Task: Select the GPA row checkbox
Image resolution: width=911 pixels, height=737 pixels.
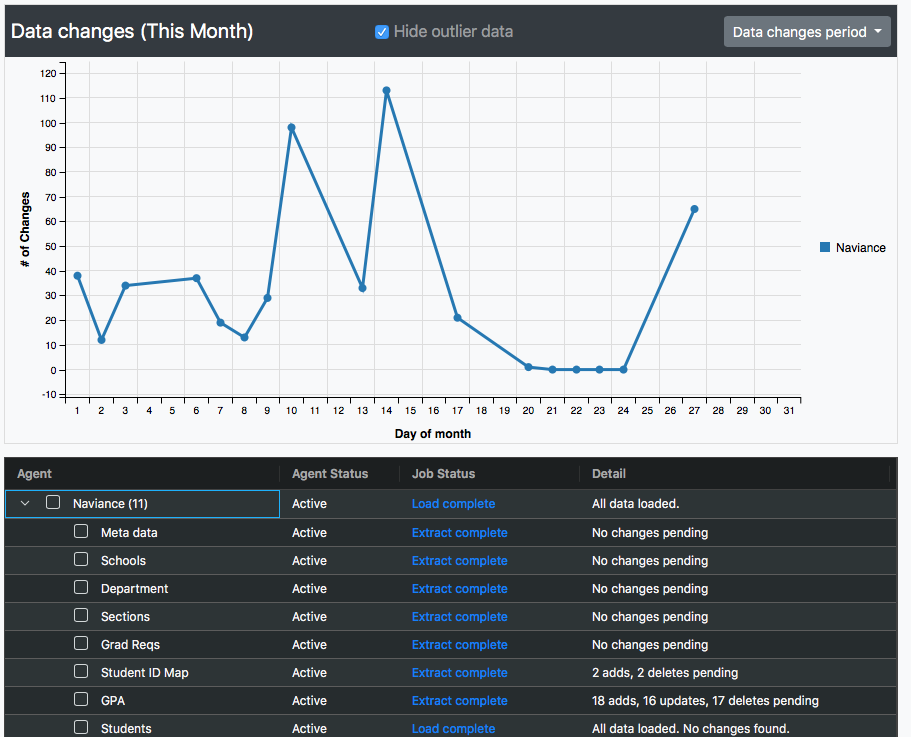Action: tap(81, 700)
